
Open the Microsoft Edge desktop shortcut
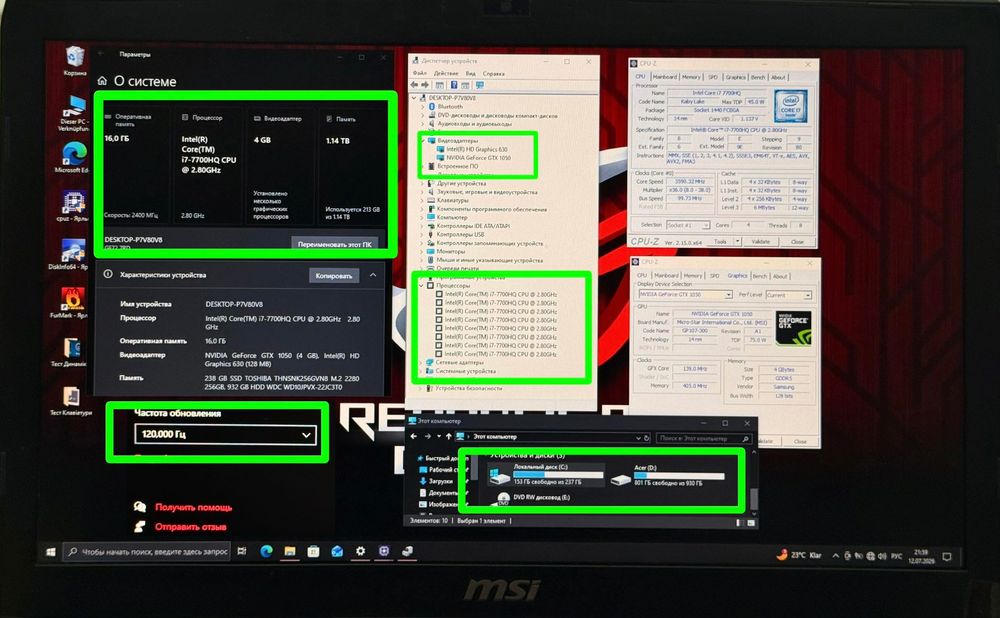pos(73,156)
